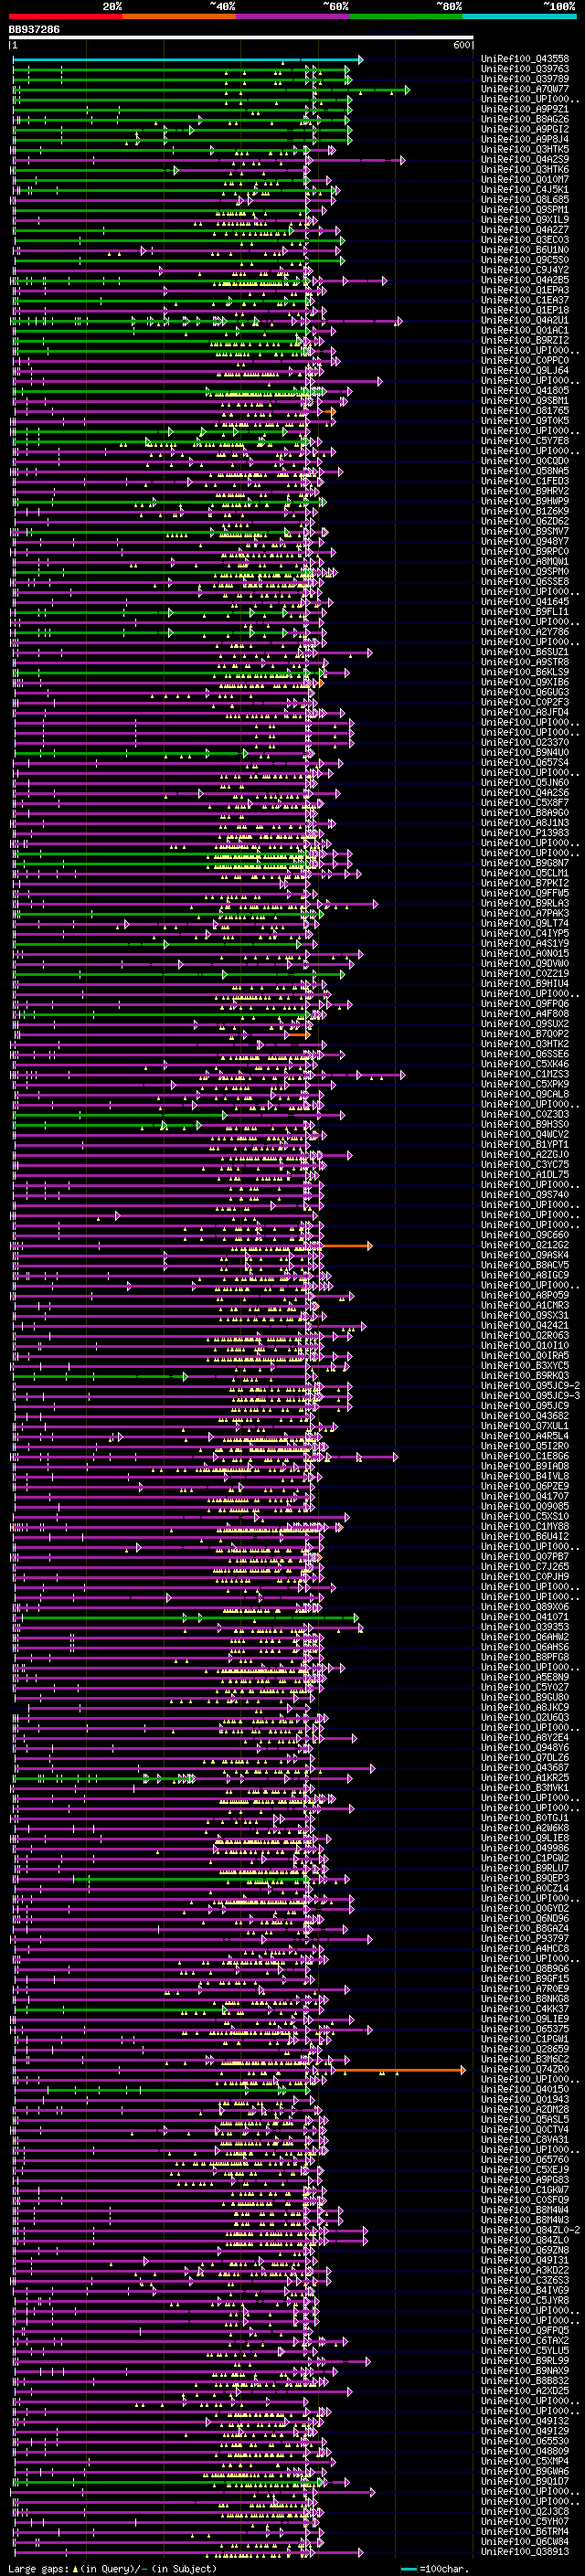Select UniRef100_A2ZGJ0 label
The width and height of the screenshot is (585, 2576).
point(525,1154)
